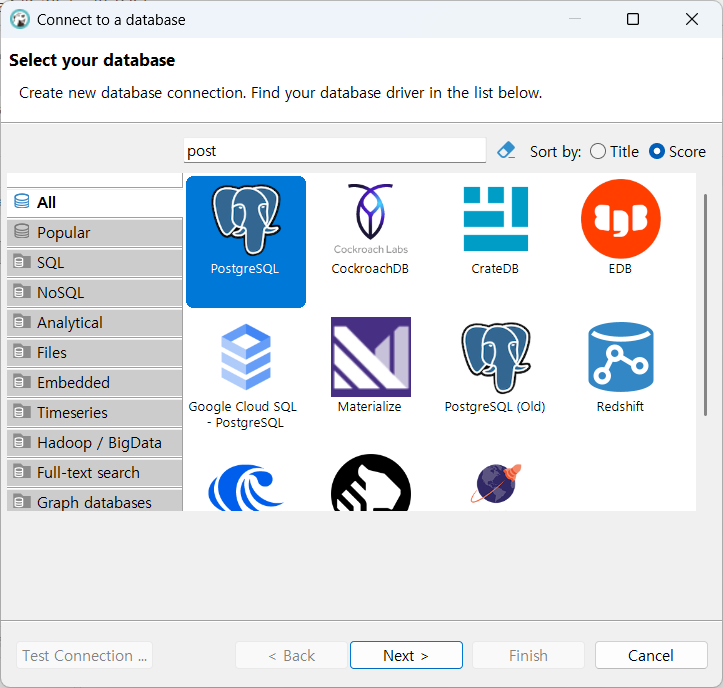The height and width of the screenshot is (688, 723).
Task: Choose the CrateDB database icon
Action: pyautogui.click(x=496, y=219)
